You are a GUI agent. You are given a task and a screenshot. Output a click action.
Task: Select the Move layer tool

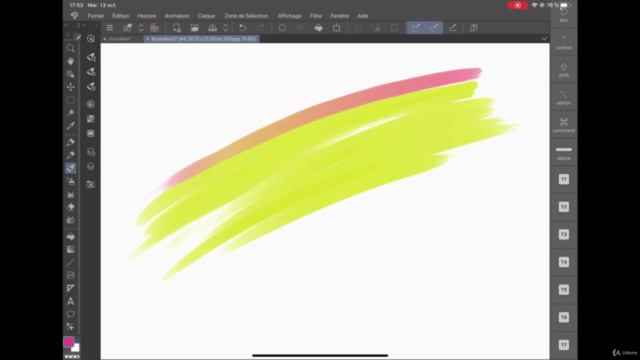click(x=70, y=87)
